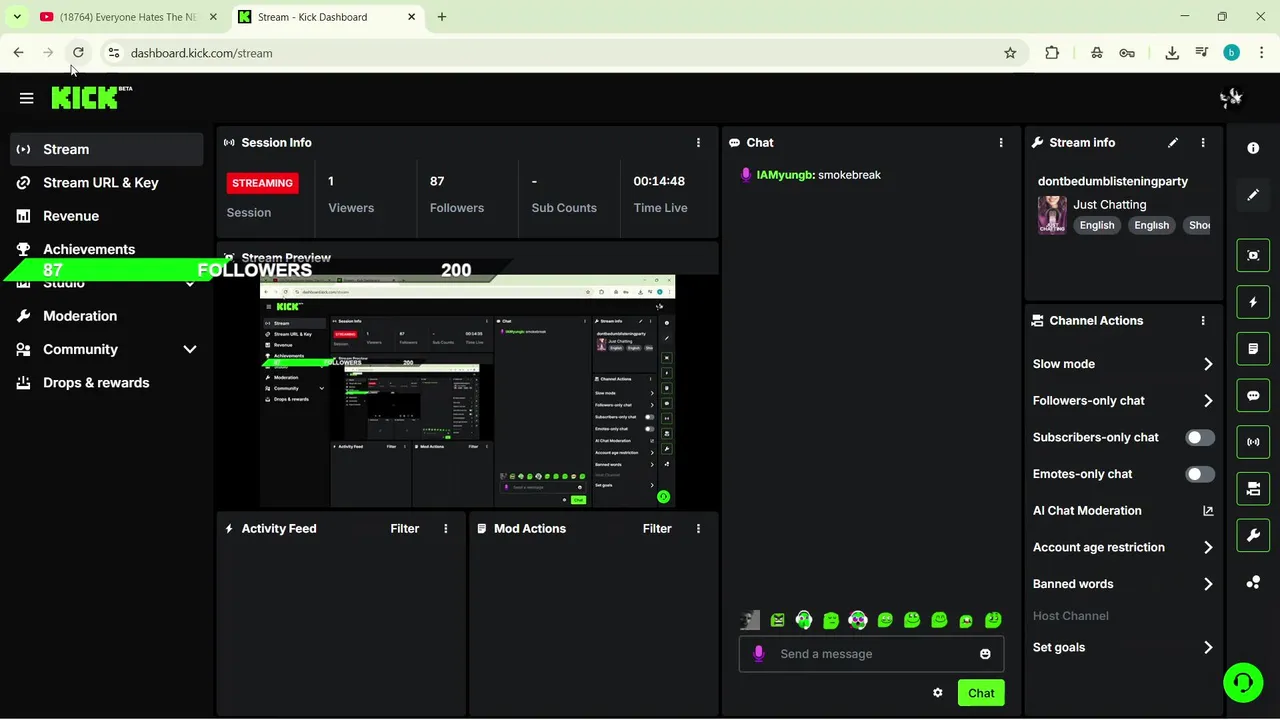
Task: Click the green Chat send button
Action: [x=981, y=693]
